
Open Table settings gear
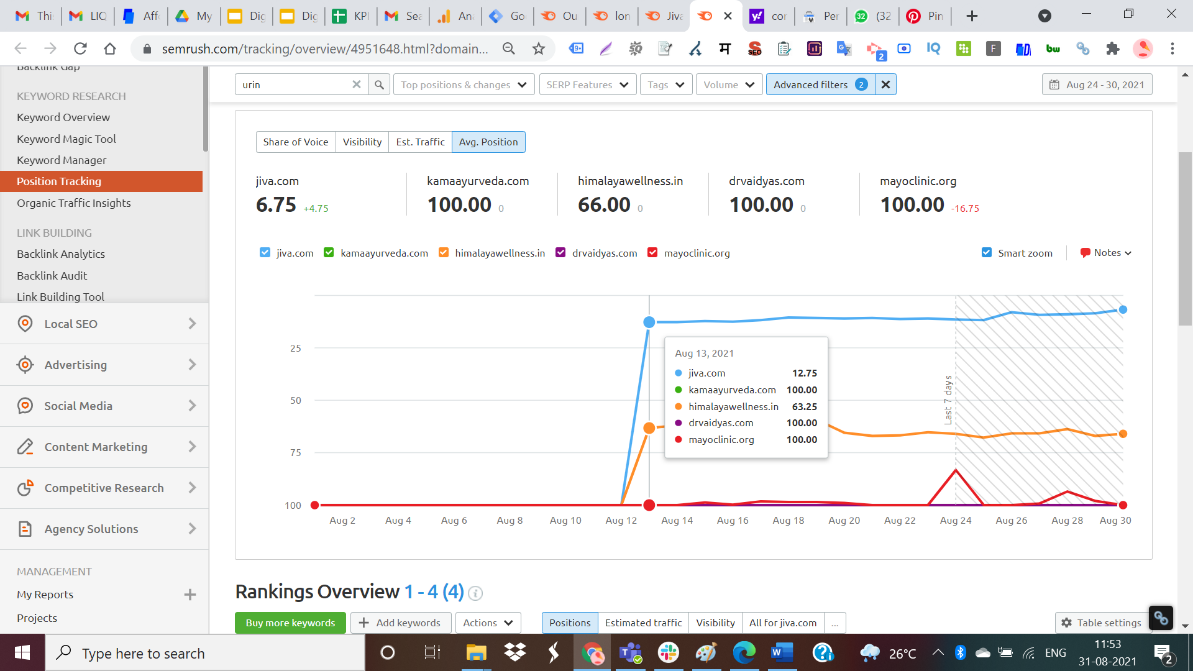point(1102,622)
